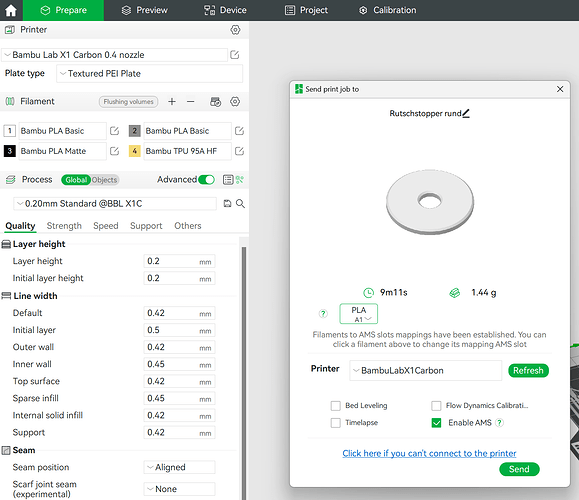Edit the Bambu Lab X1 Carbon printer preset
579x500 pixels.
pyautogui.click(x=235, y=55)
